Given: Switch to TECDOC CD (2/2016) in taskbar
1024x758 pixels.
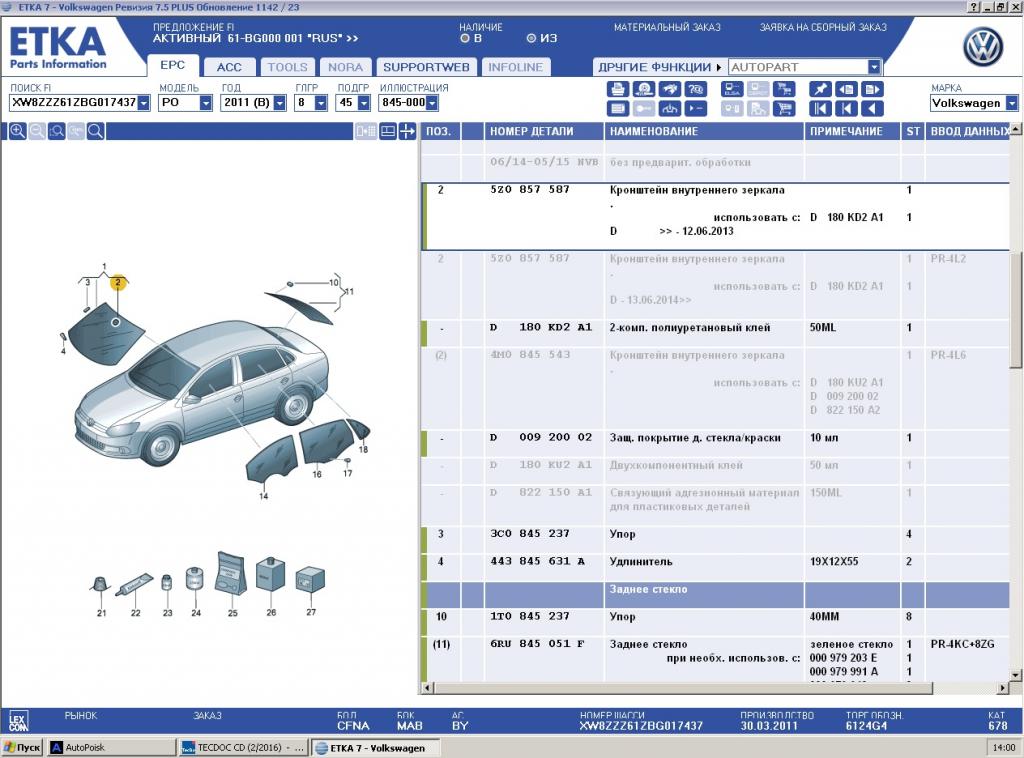Looking at the screenshot, I should [x=243, y=748].
